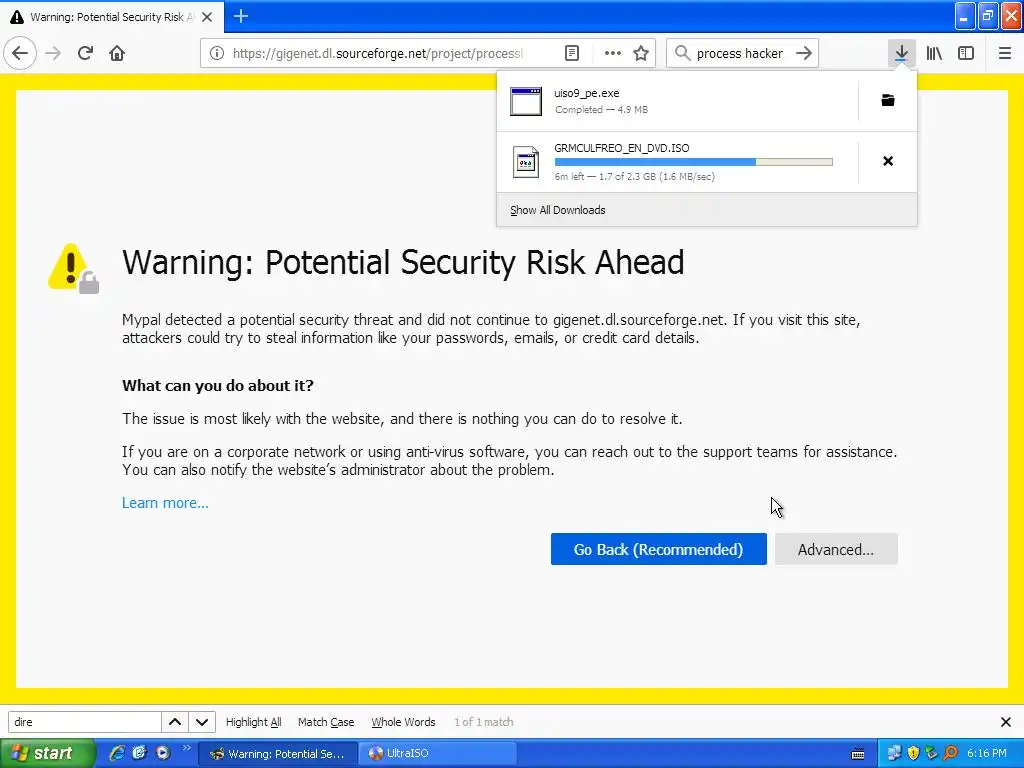
Task: Click the 6:16 PM taskbar clock
Action: coord(987,753)
